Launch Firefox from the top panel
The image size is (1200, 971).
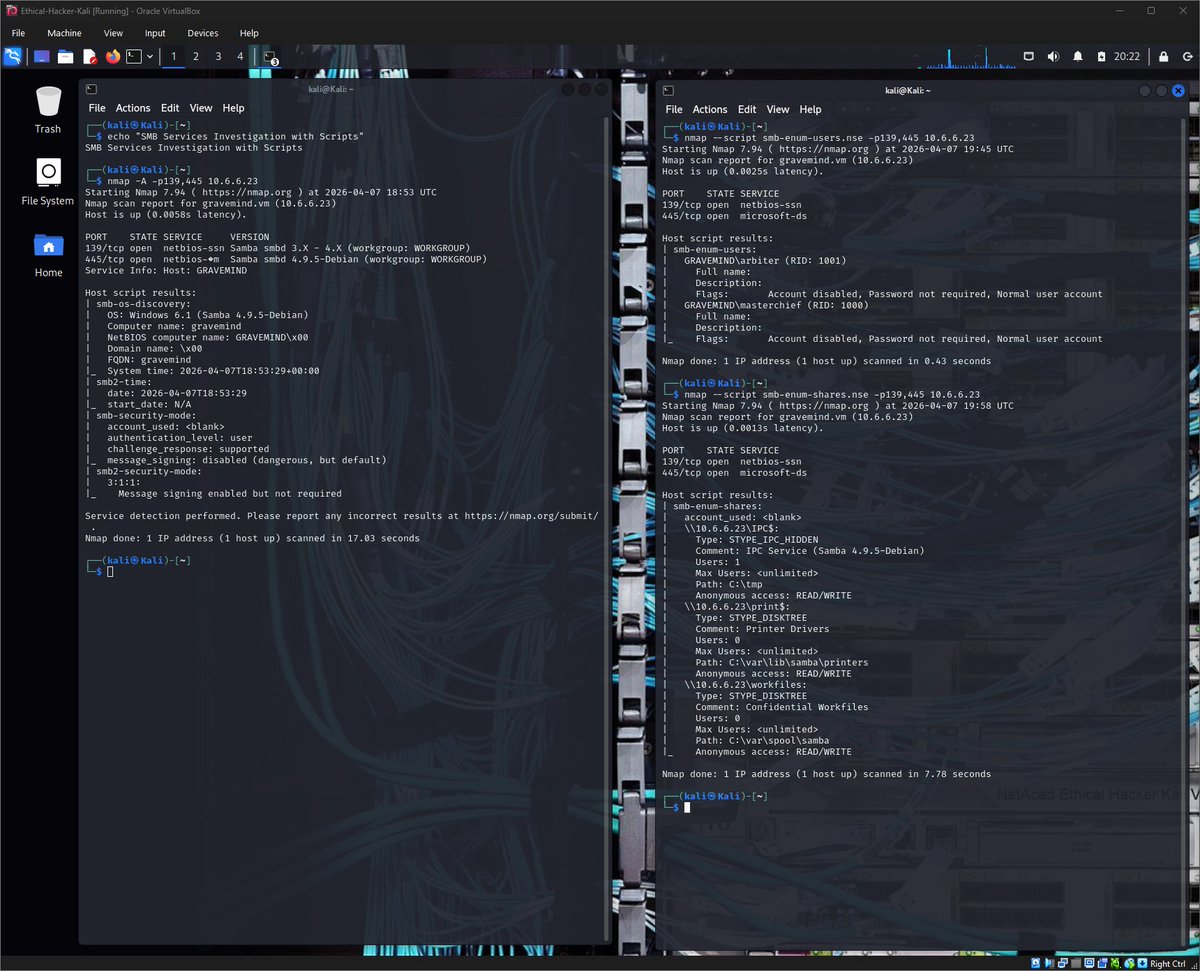pos(112,56)
